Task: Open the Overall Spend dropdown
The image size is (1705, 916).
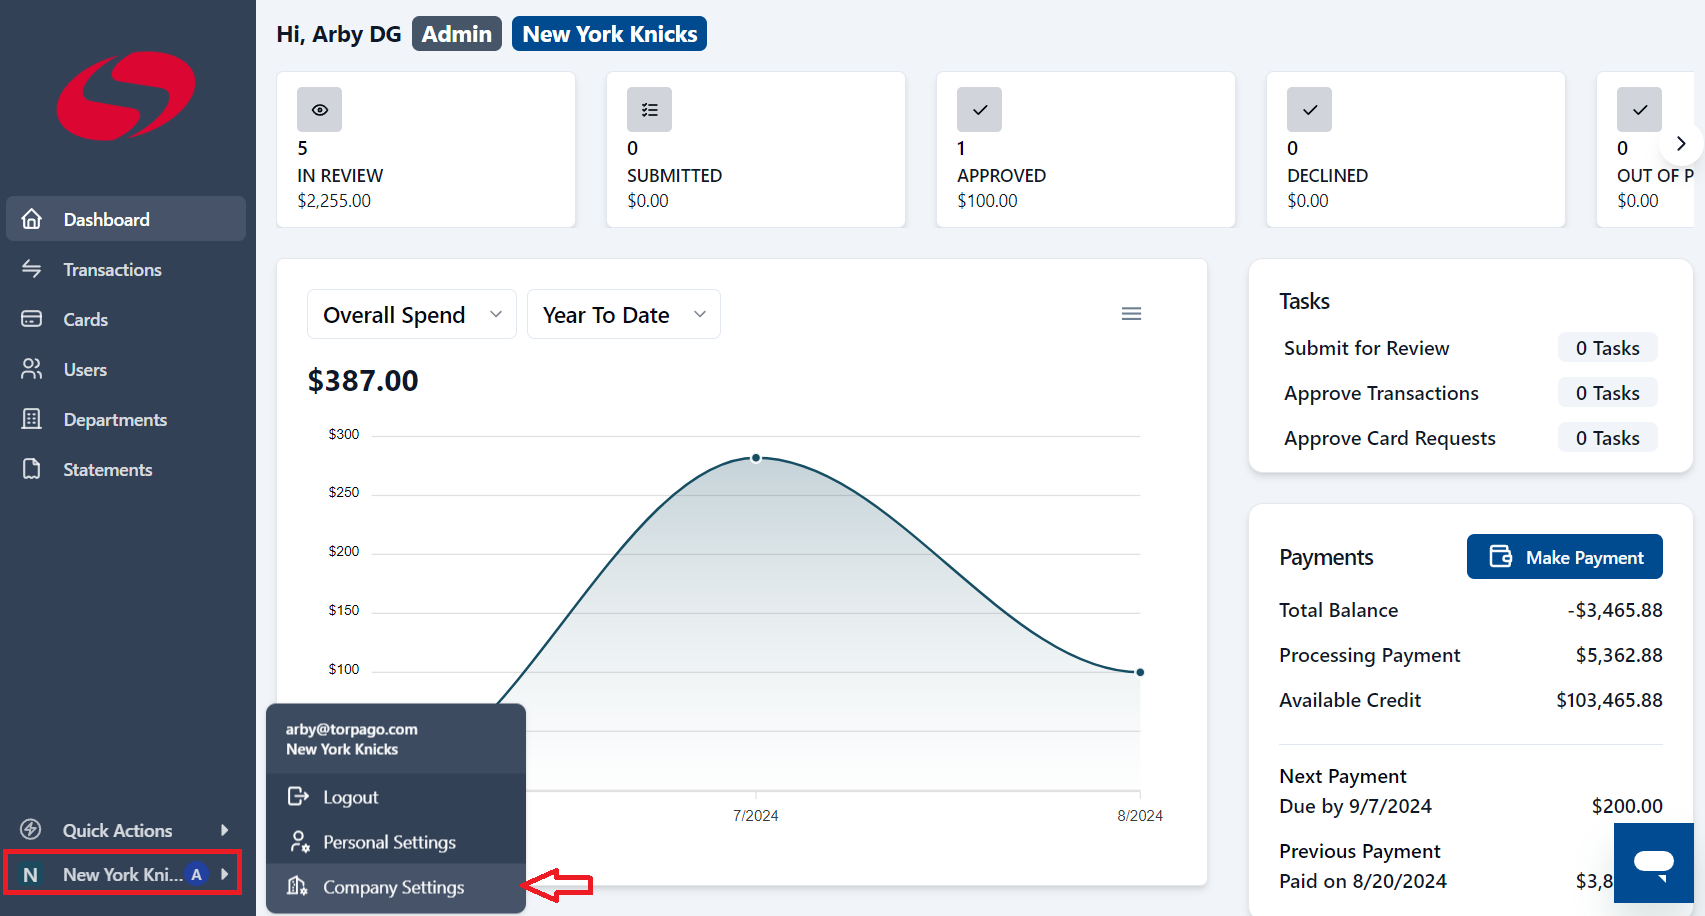Action: (x=412, y=315)
